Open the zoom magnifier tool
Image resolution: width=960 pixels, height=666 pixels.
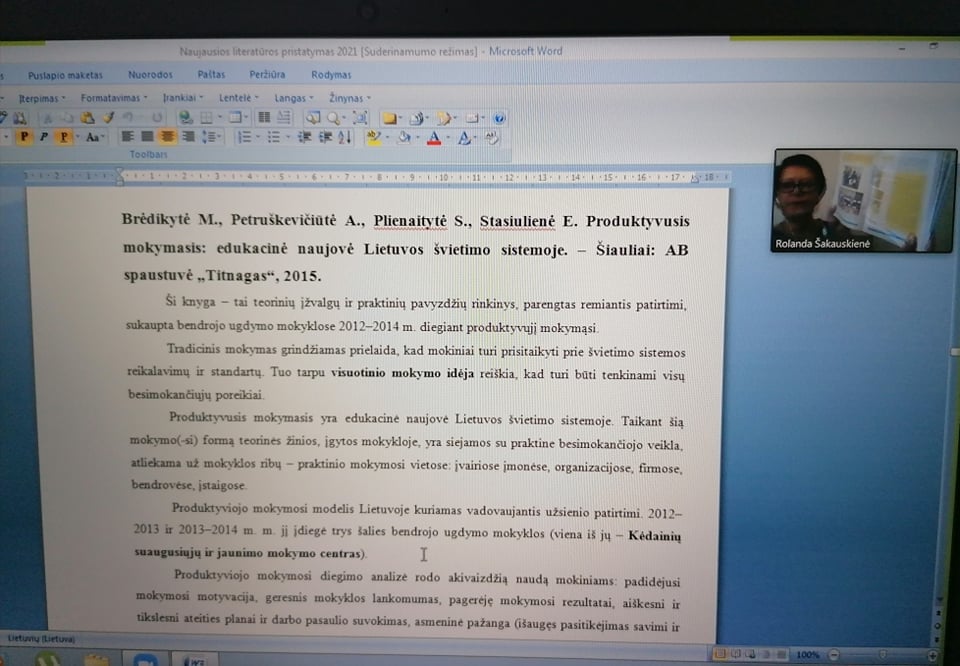334,118
